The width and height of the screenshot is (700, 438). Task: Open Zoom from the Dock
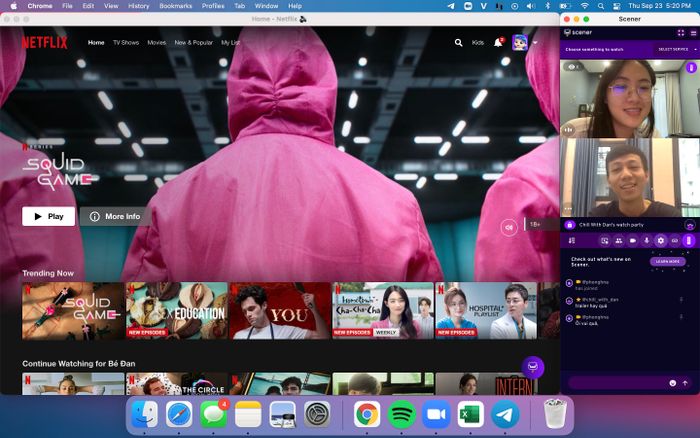point(436,415)
